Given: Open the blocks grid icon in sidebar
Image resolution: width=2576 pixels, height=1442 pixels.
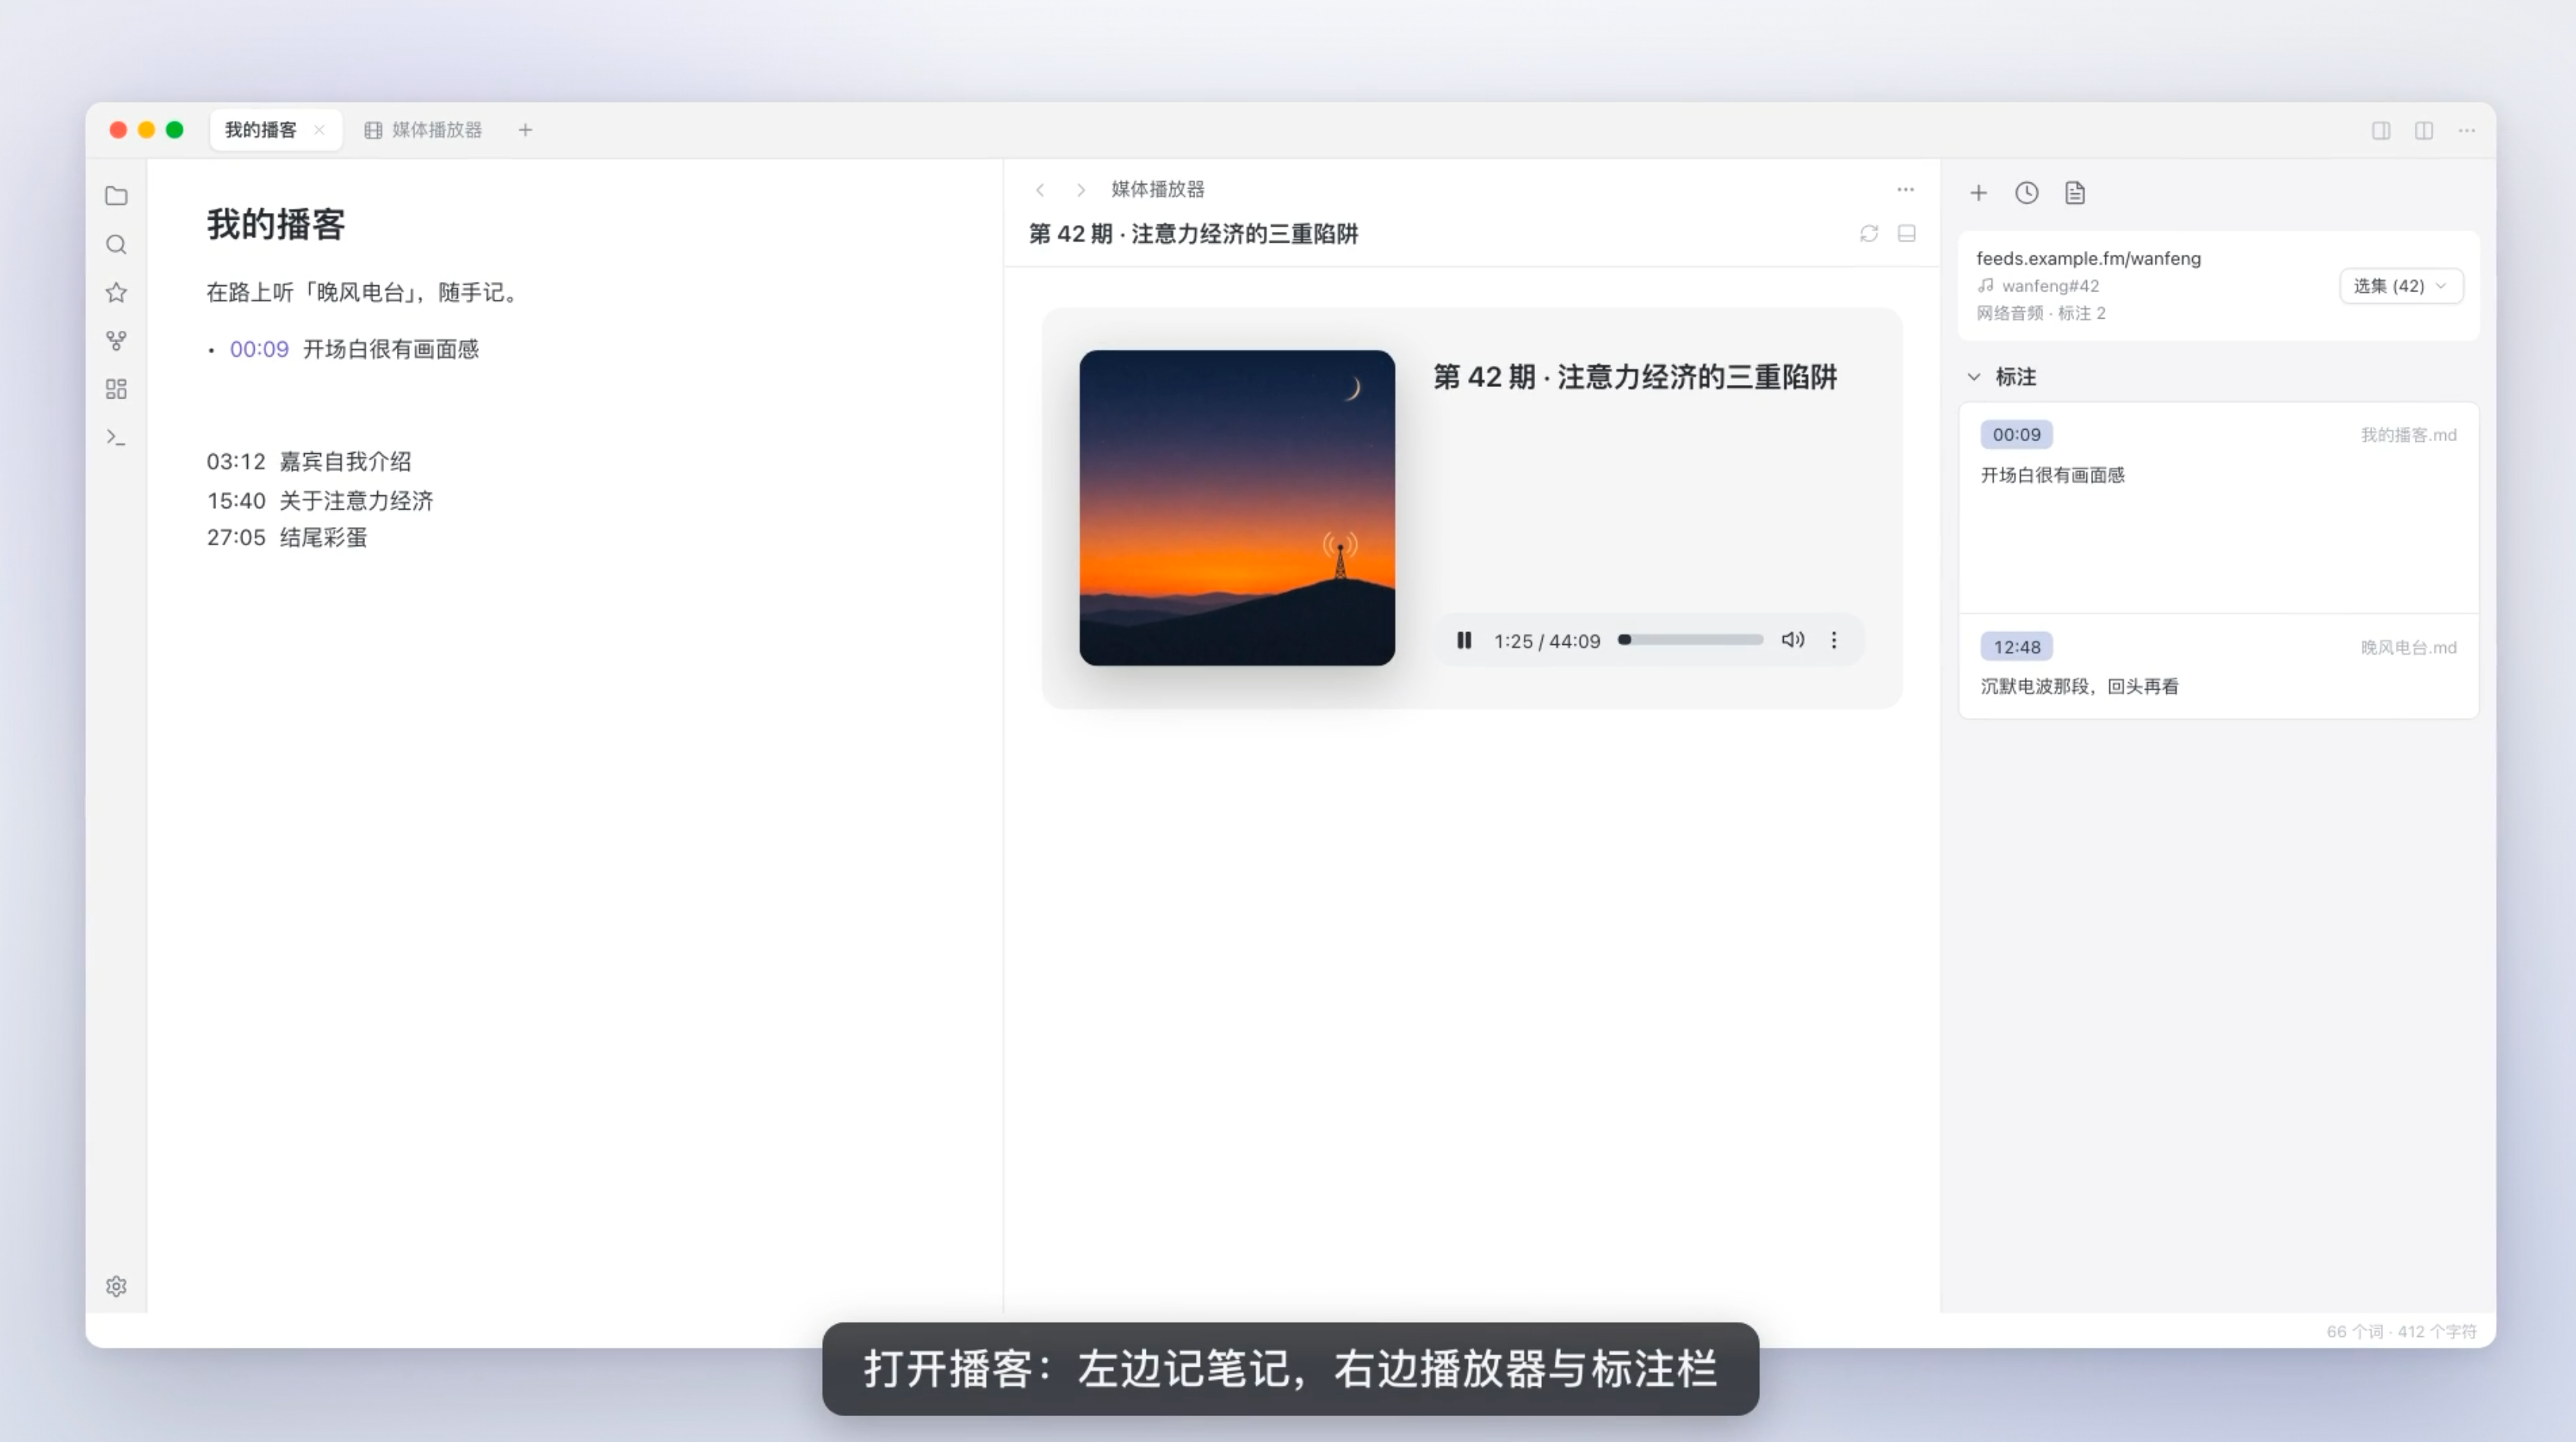Looking at the screenshot, I should coord(116,389).
